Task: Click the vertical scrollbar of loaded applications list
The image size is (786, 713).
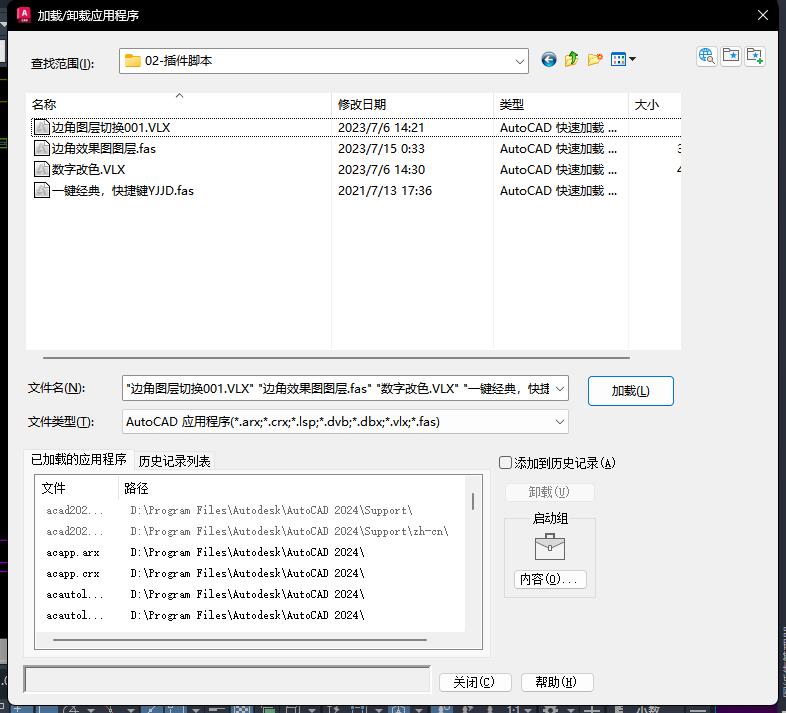Action: 473,501
